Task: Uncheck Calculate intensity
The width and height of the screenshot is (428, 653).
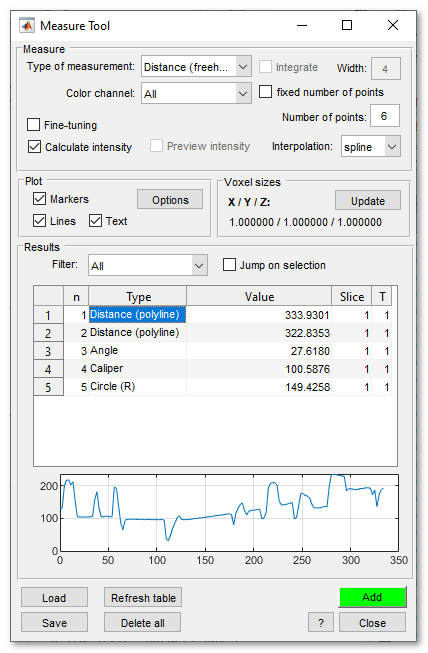Action: click(34, 147)
